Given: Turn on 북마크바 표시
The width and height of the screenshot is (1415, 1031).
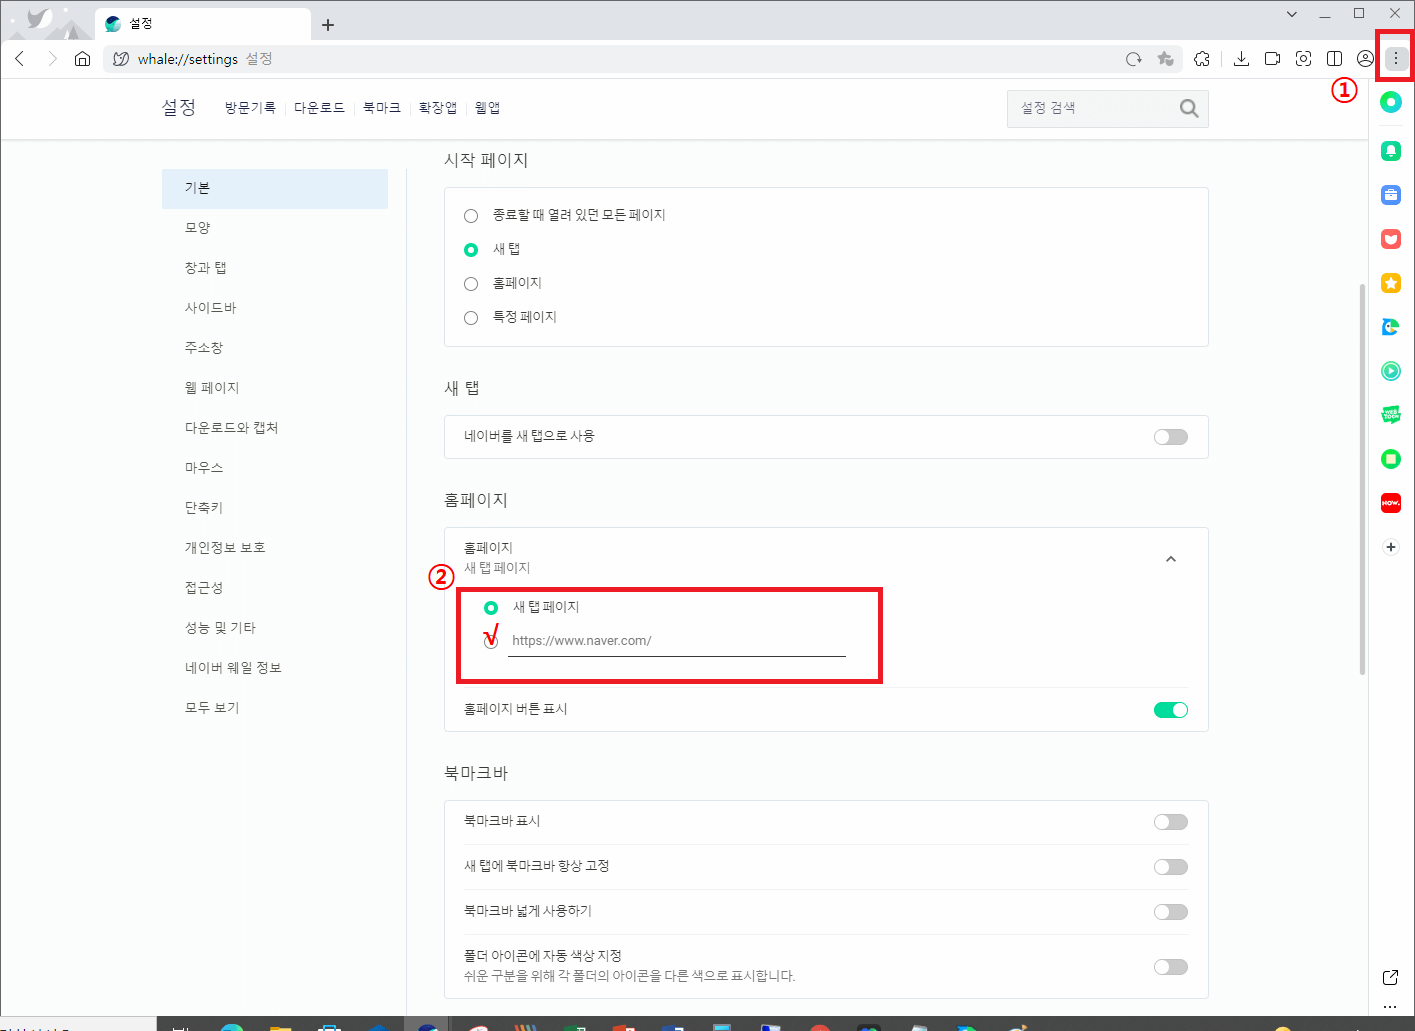Looking at the screenshot, I should (x=1170, y=821).
